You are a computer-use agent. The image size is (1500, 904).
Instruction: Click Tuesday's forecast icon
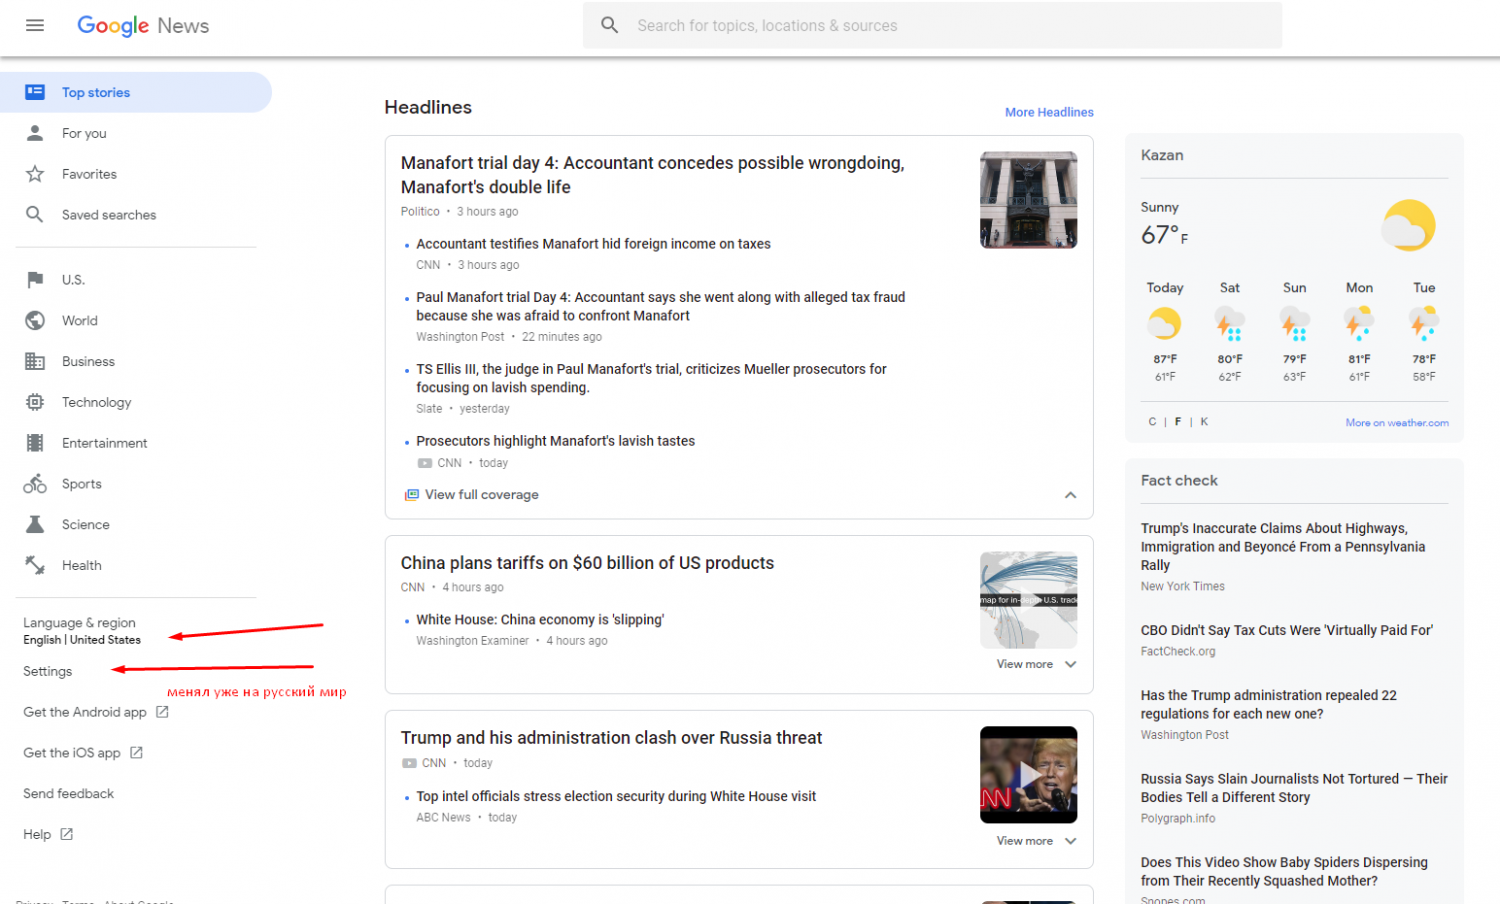pyautogui.click(x=1424, y=324)
